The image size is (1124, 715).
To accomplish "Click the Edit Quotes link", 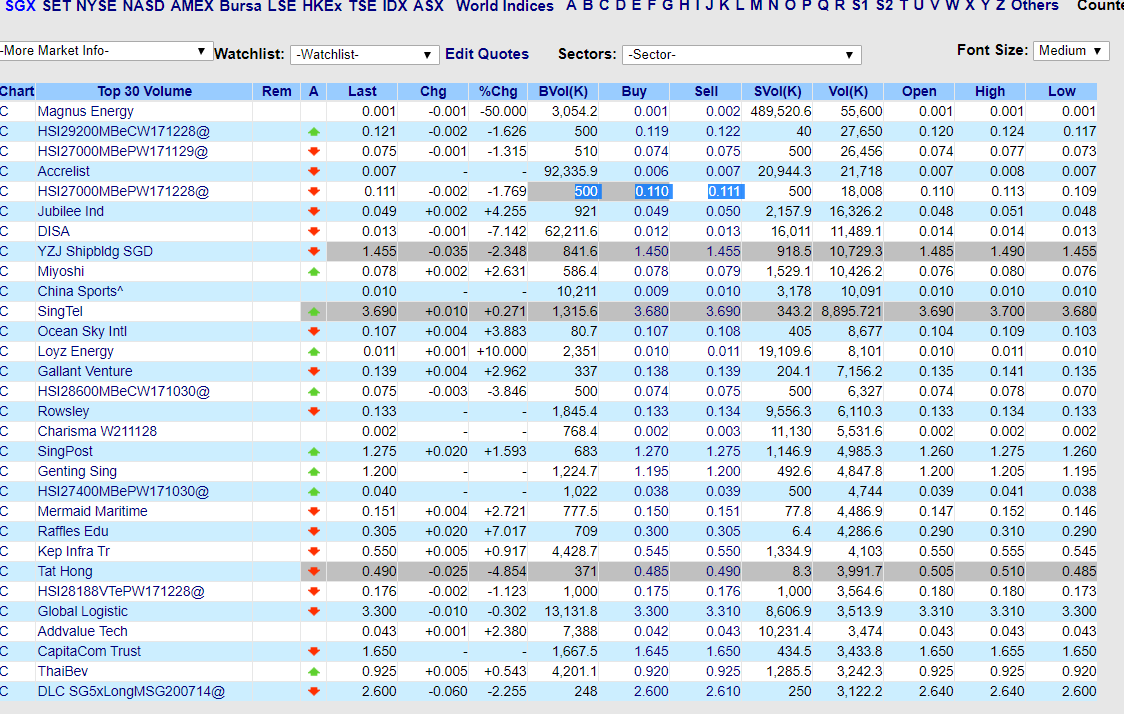I will coord(487,54).
